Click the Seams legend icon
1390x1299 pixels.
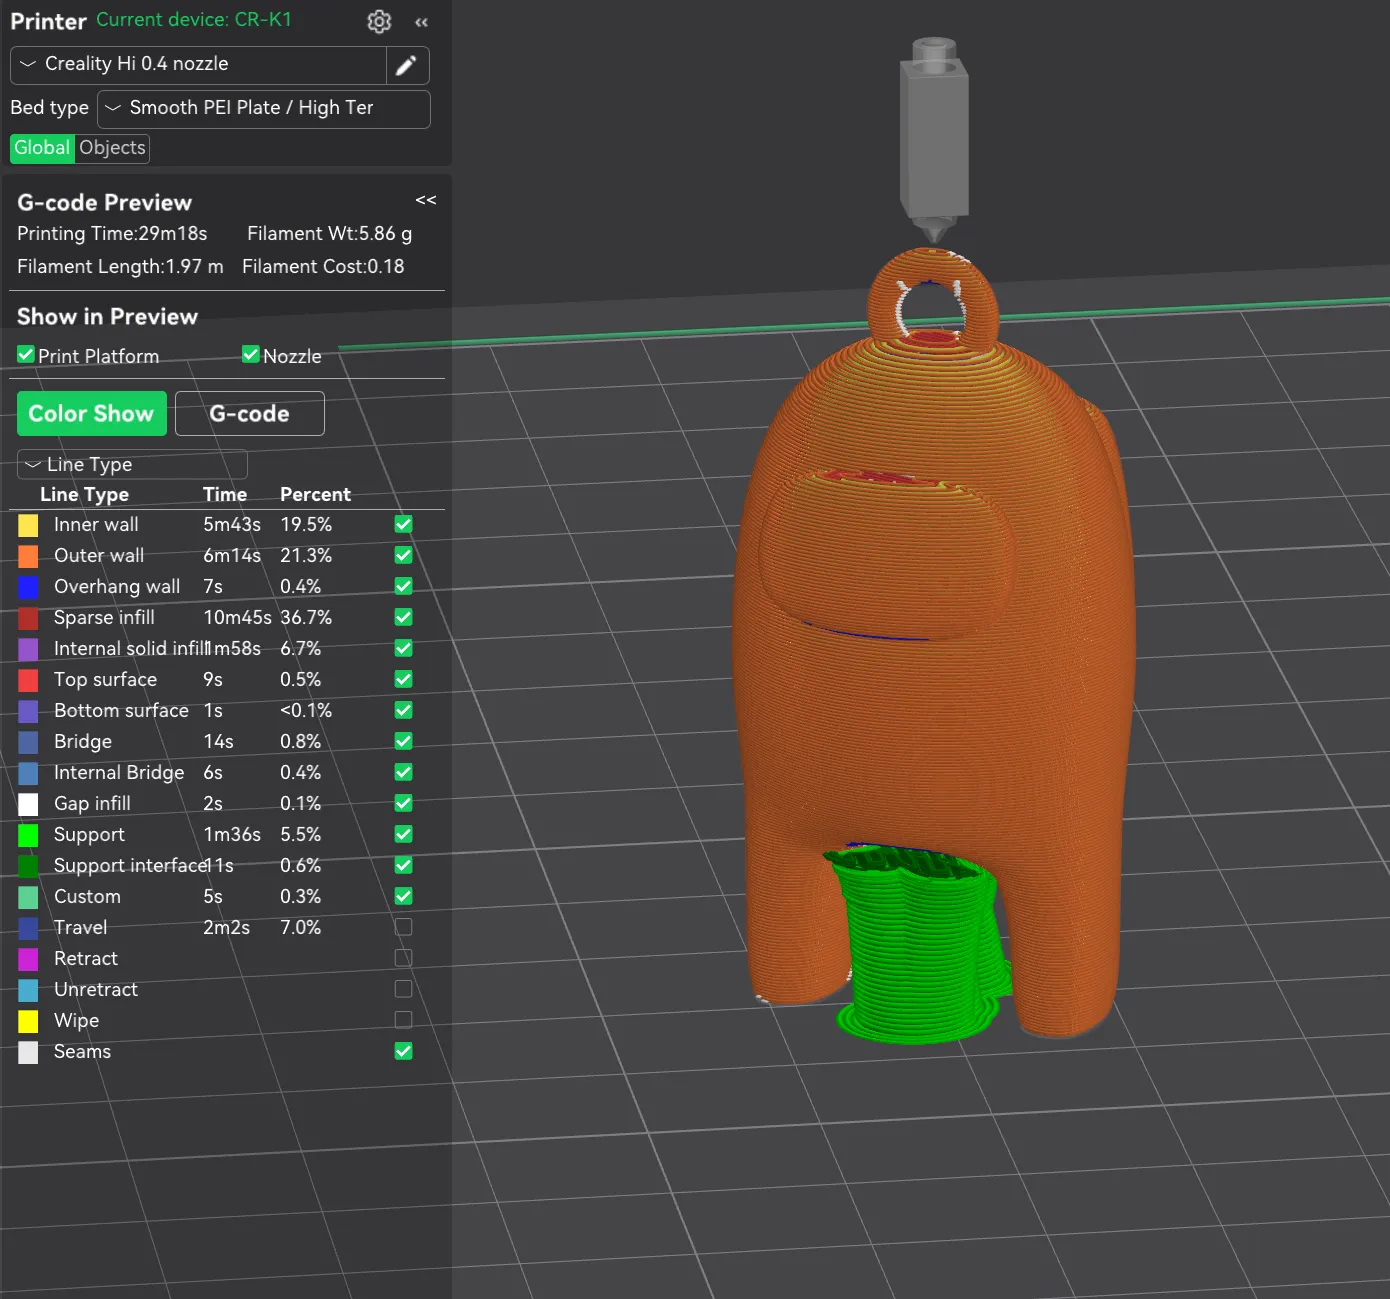(x=28, y=1051)
